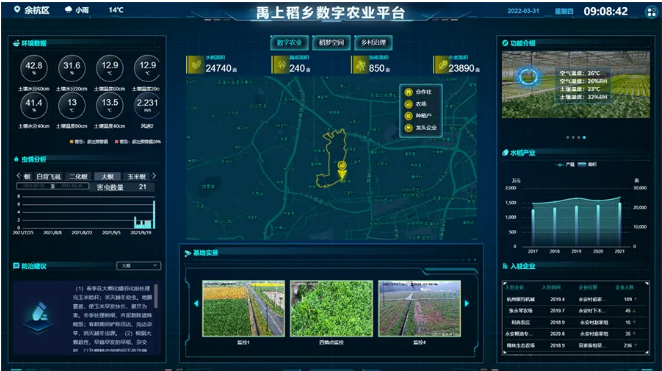Screen dimensions: 662x371
Task: Click the yellow location marker on the map
Action: [x=342, y=170]
